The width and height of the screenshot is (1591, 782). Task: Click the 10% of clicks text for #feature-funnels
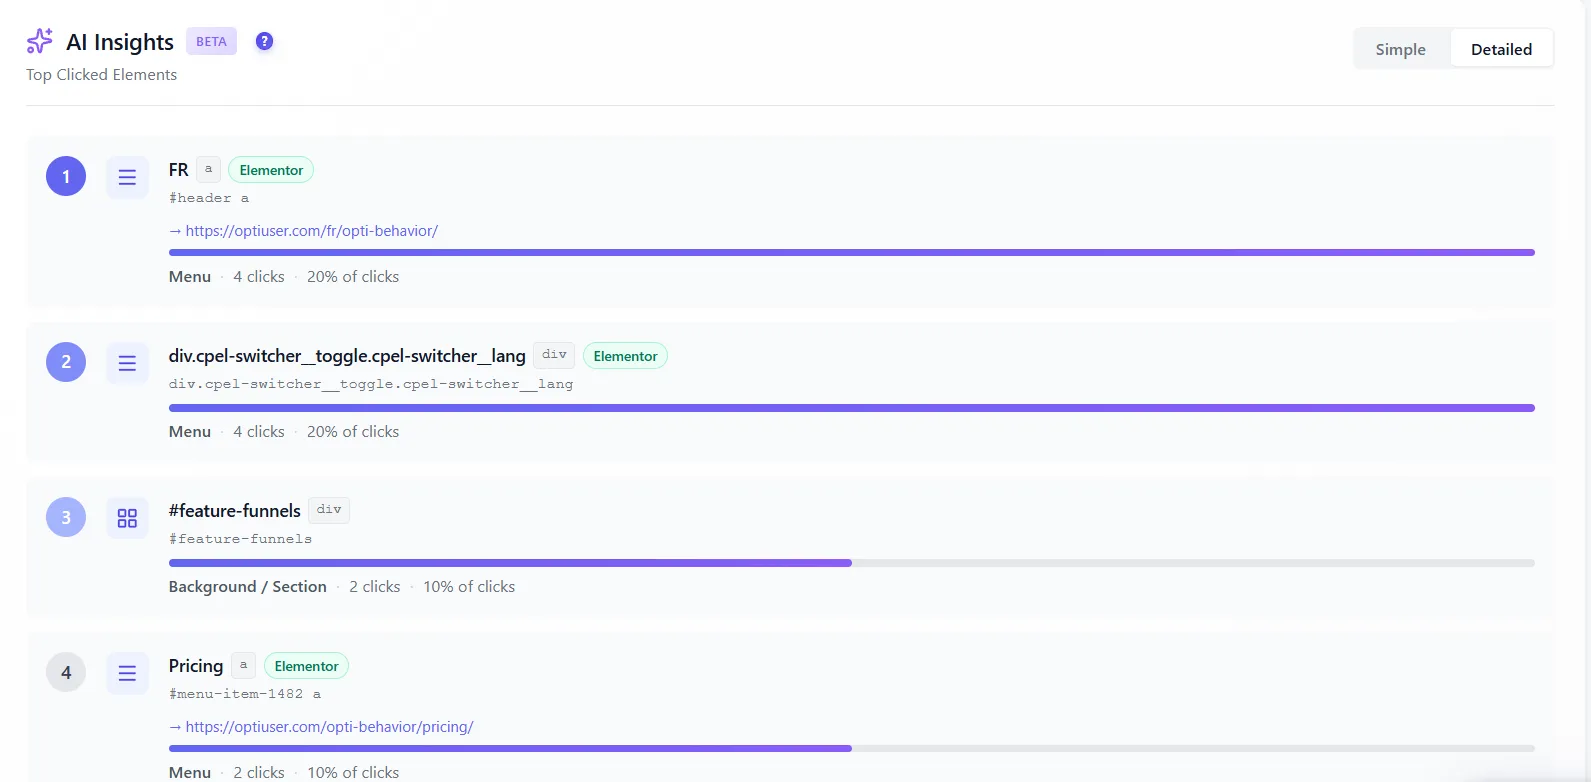point(469,587)
